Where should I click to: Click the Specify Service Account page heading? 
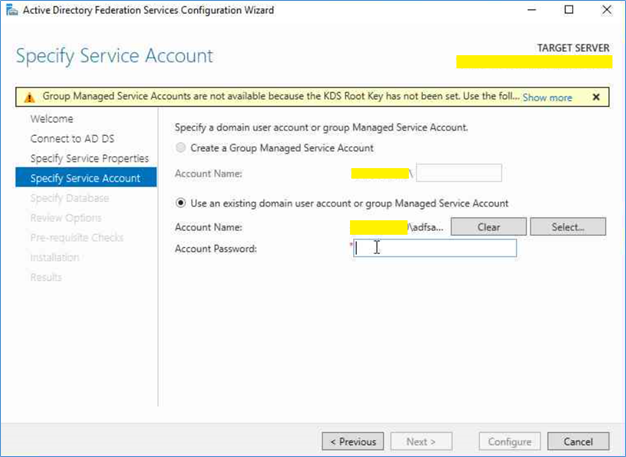click(x=114, y=56)
